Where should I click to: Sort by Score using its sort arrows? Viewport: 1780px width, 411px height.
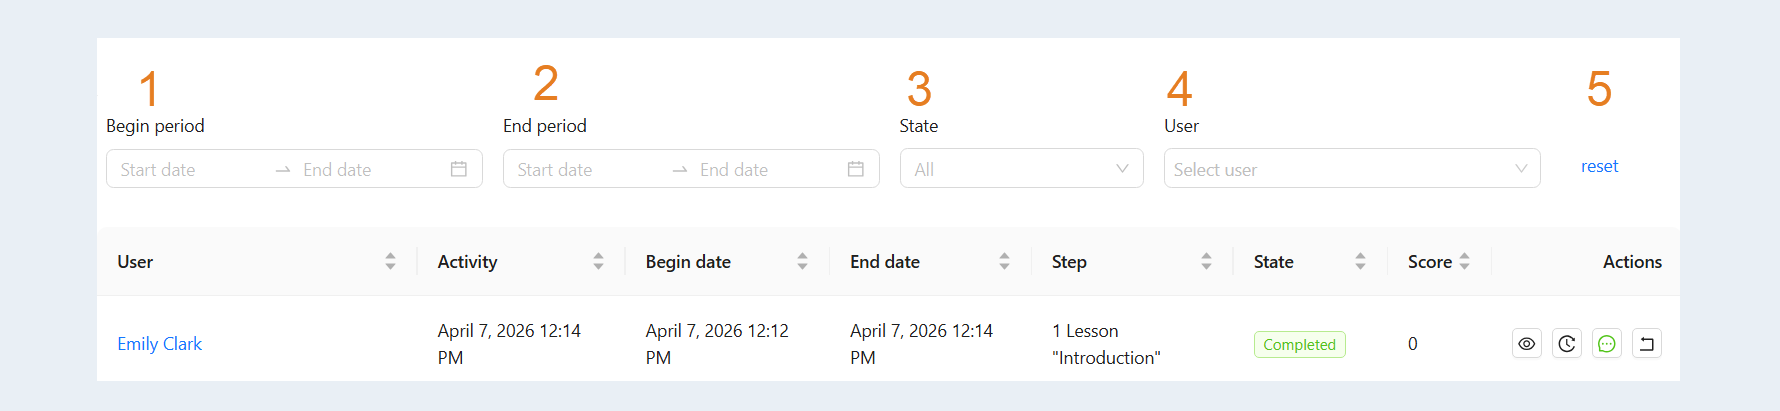[1464, 261]
